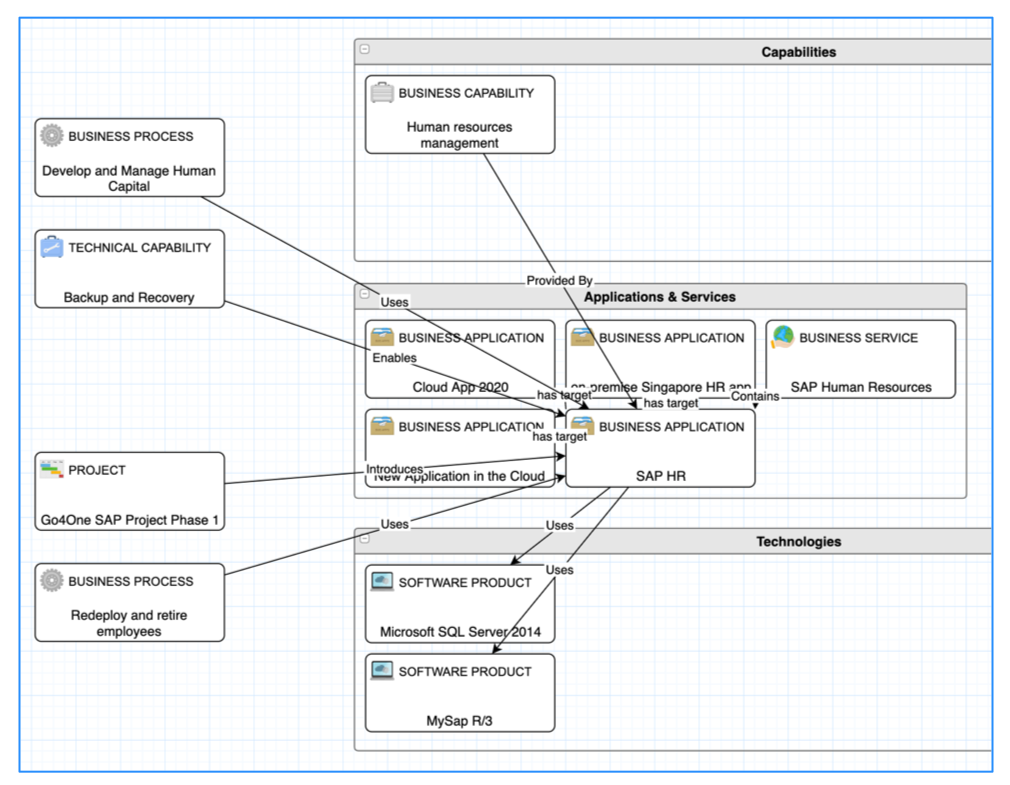Click the application icon of SAP HR
Image resolution: width=1010 pixels, height=785 pixels.
point(582,426)
